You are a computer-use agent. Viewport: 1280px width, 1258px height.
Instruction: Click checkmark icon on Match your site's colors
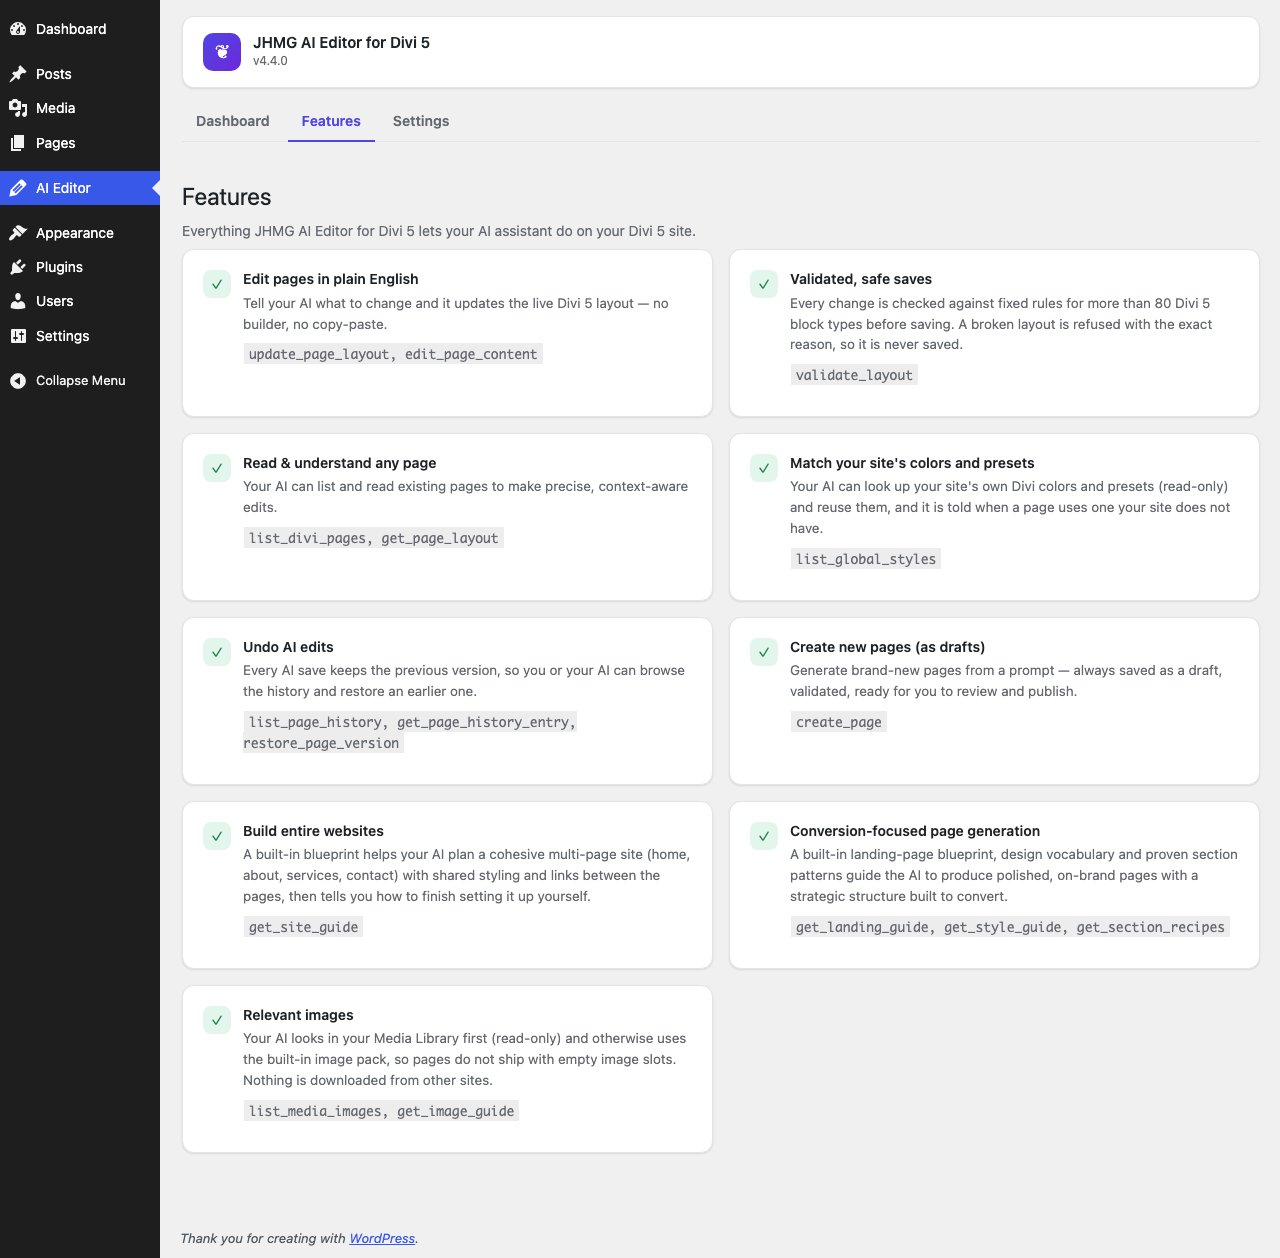click(764, 468)
